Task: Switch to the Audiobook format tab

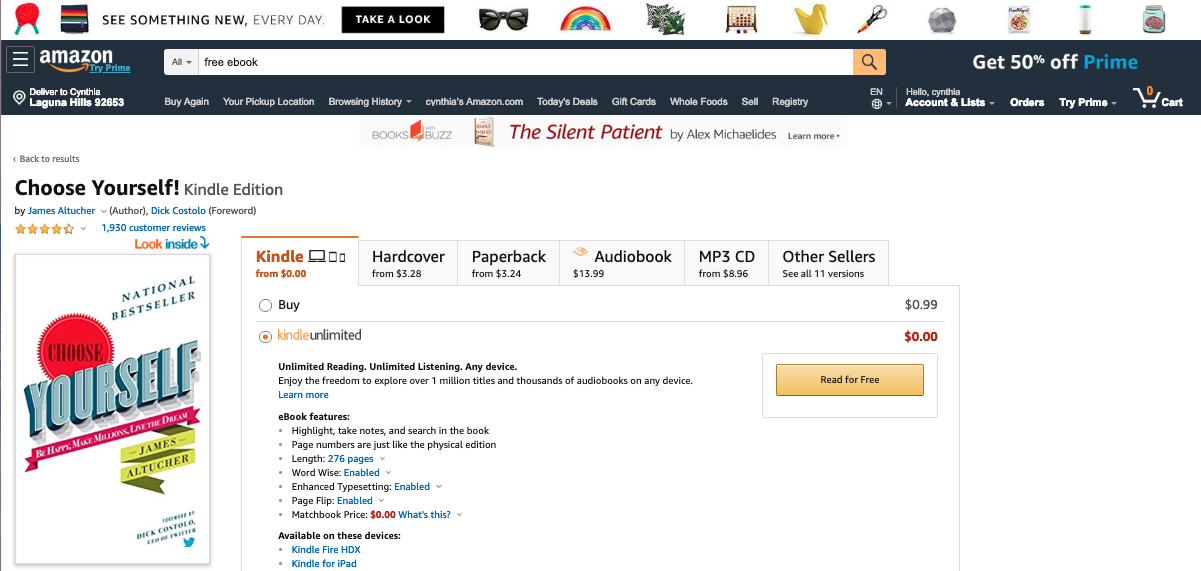Action: point(622,263)
